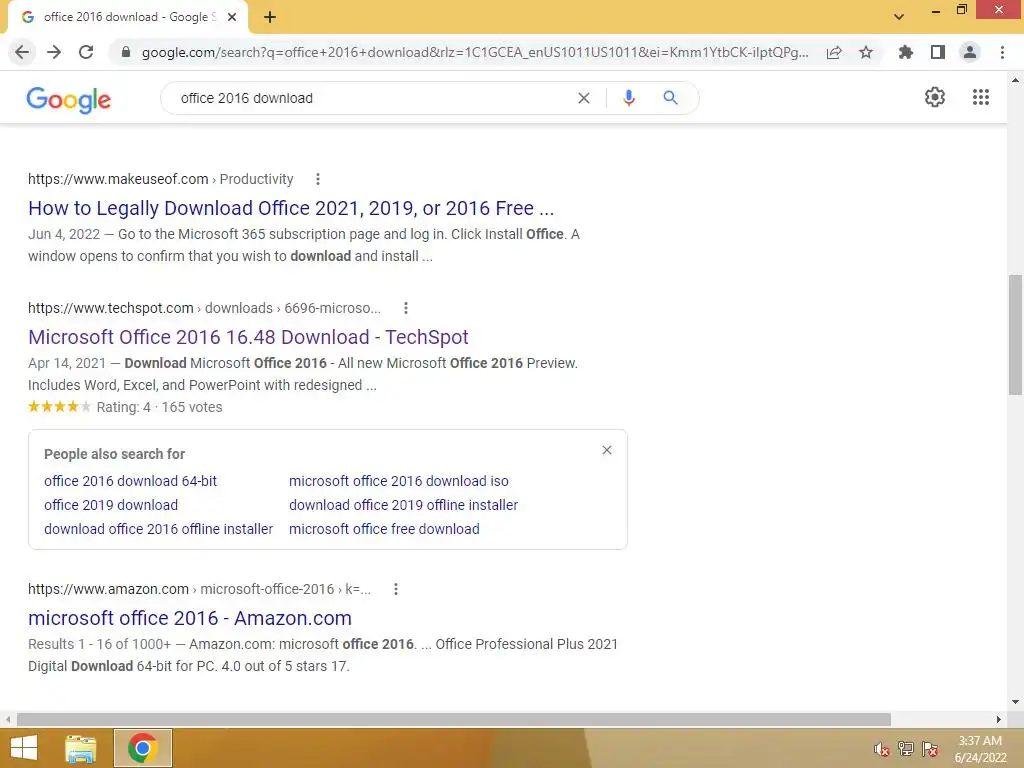The width and height of the screenshot is (1024, 768).
Task: Clear the search box text
Action: tap(584, 98)
